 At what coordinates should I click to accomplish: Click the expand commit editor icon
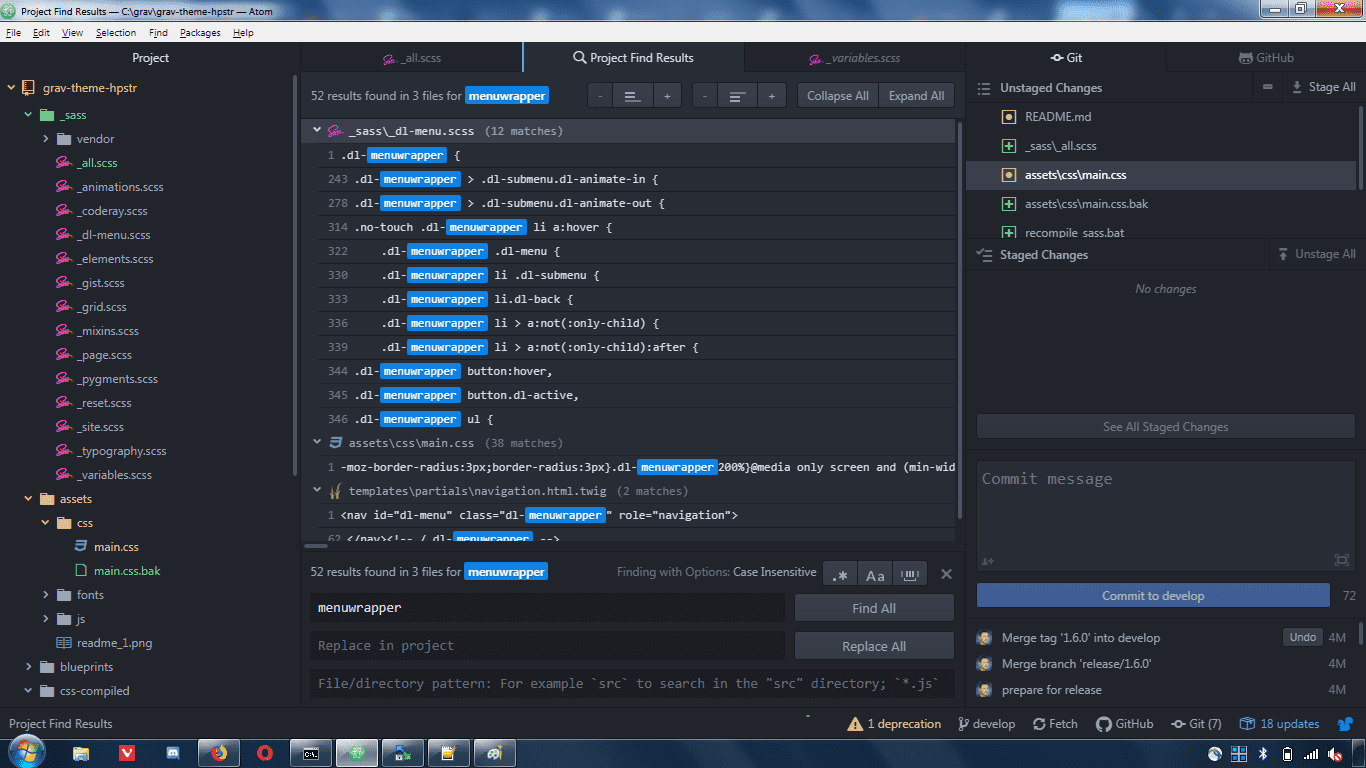pos(1342,562)
